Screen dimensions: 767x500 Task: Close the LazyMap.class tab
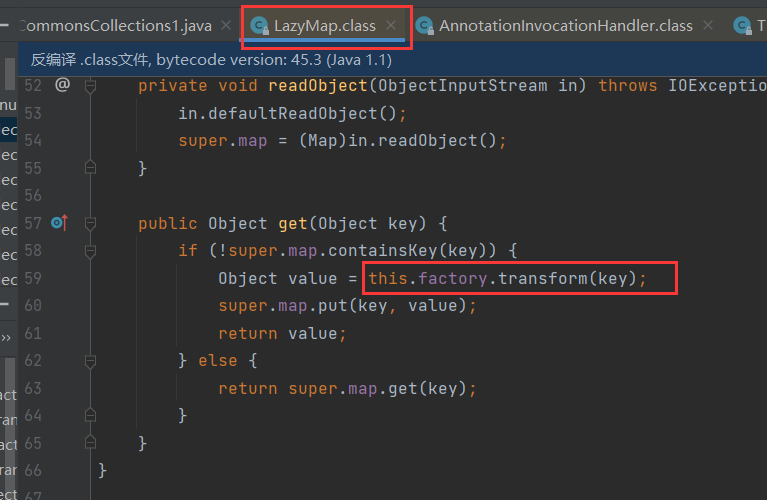(x=391, y=25)
